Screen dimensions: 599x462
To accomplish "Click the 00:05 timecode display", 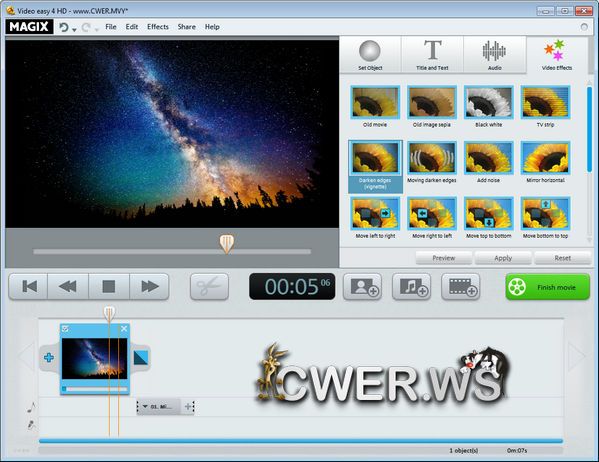I will pos(292,287).
